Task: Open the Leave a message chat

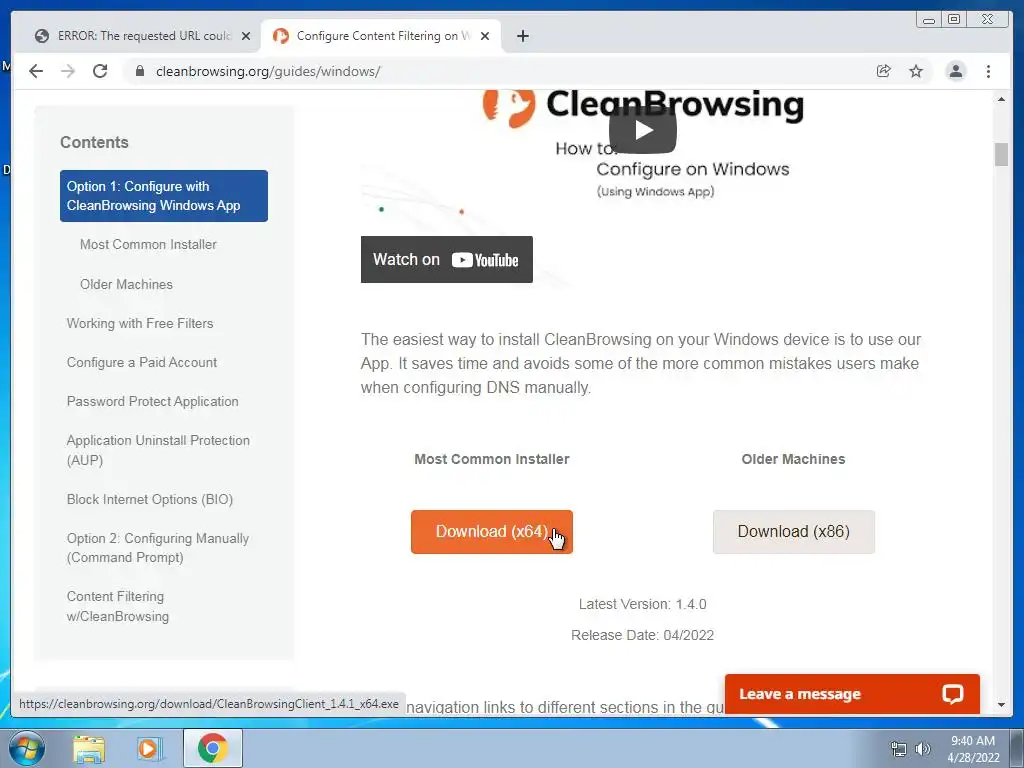Action: [x=852, y=694]
